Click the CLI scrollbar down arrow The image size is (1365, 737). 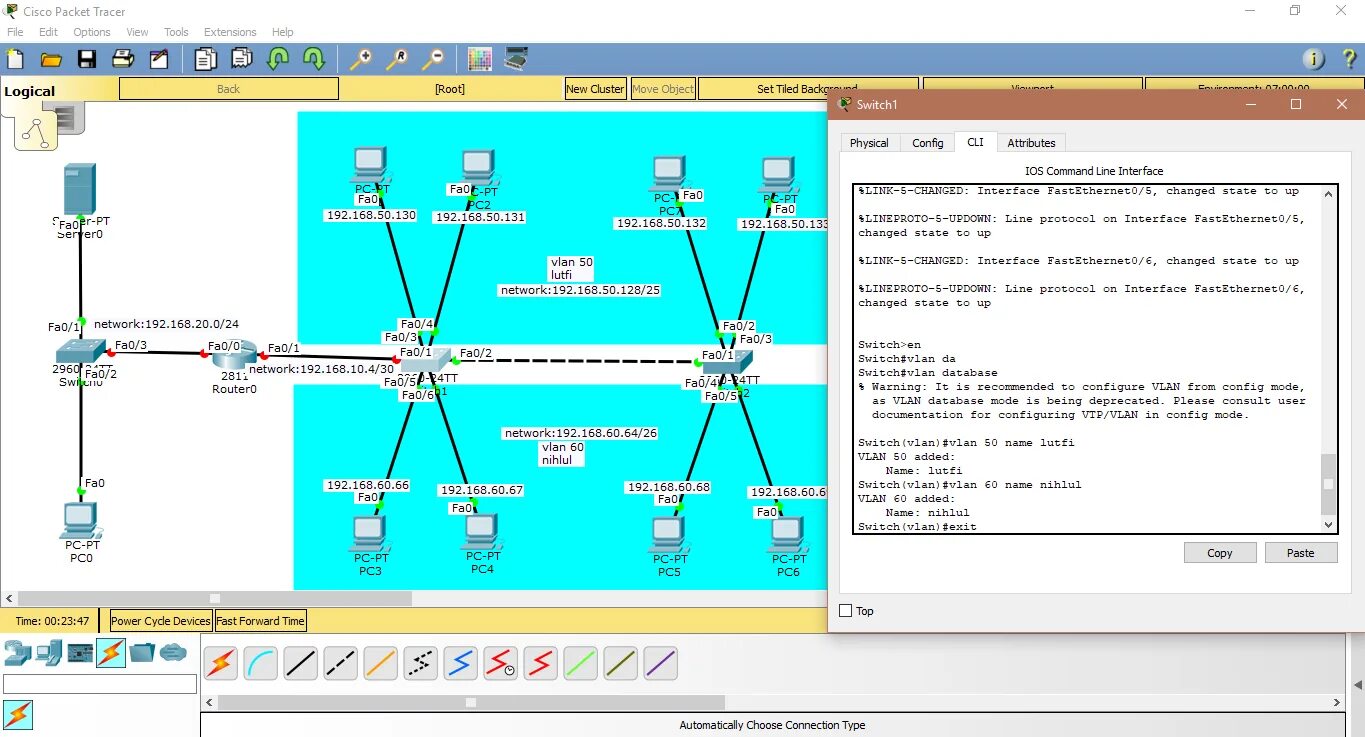pos(1328,524)
